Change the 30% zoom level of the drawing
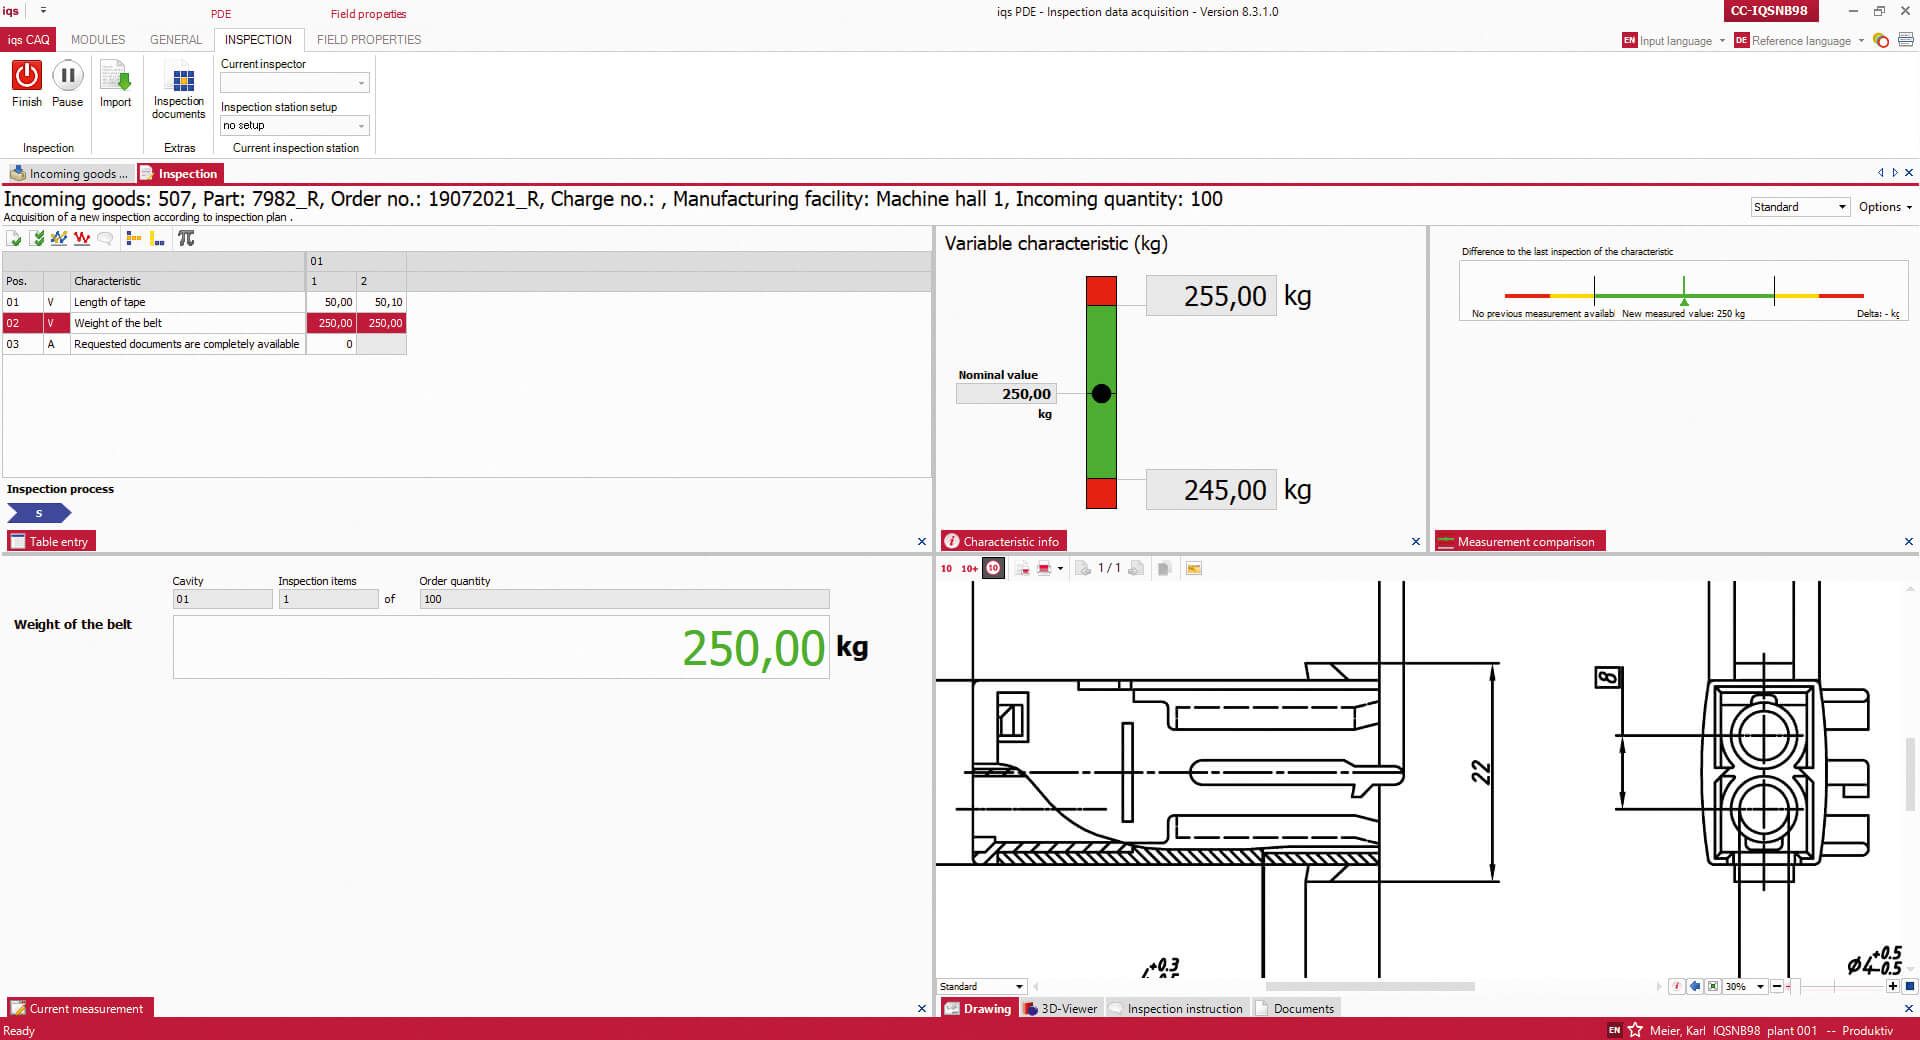 (x=1742, y=987)
